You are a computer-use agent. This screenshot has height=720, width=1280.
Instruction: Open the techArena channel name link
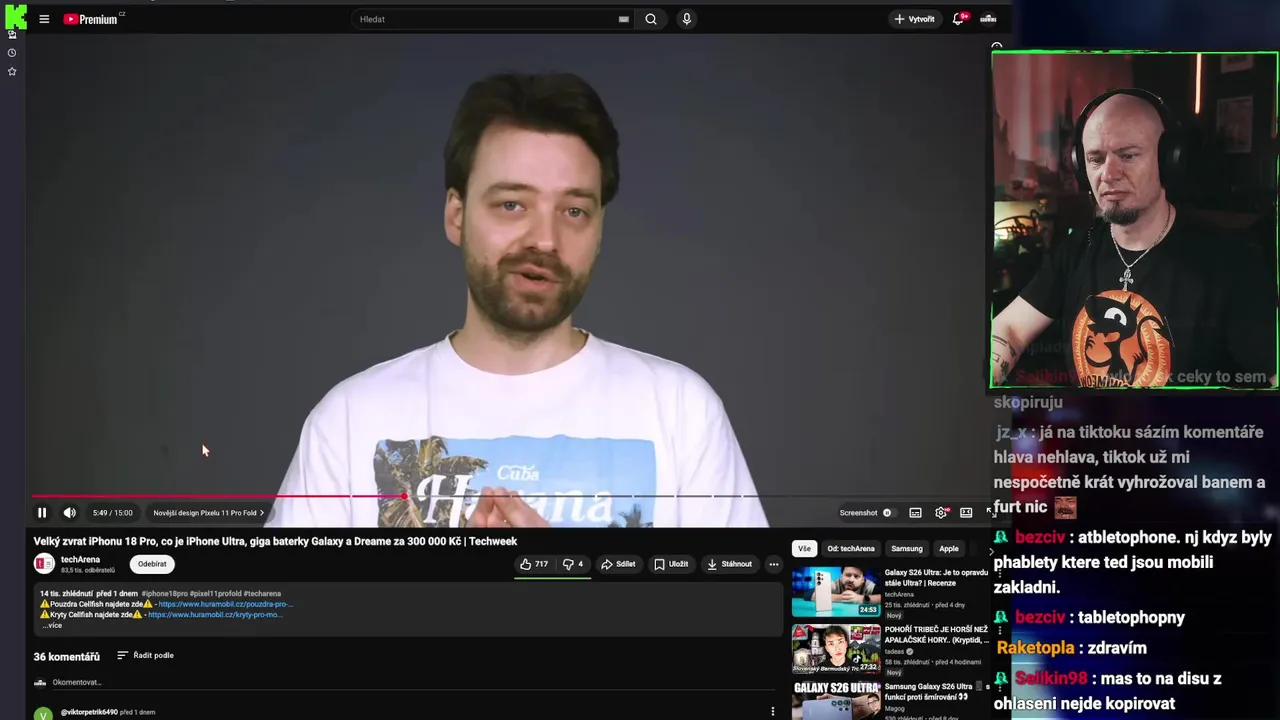point(80,560)
